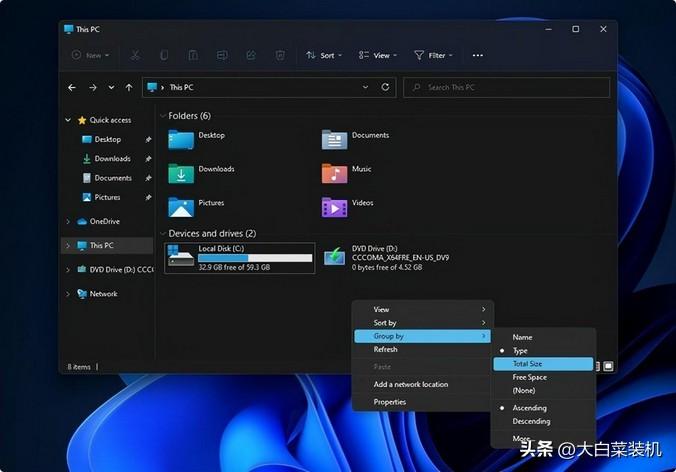Click the Rename icon in toolbar

click(222, 55)
